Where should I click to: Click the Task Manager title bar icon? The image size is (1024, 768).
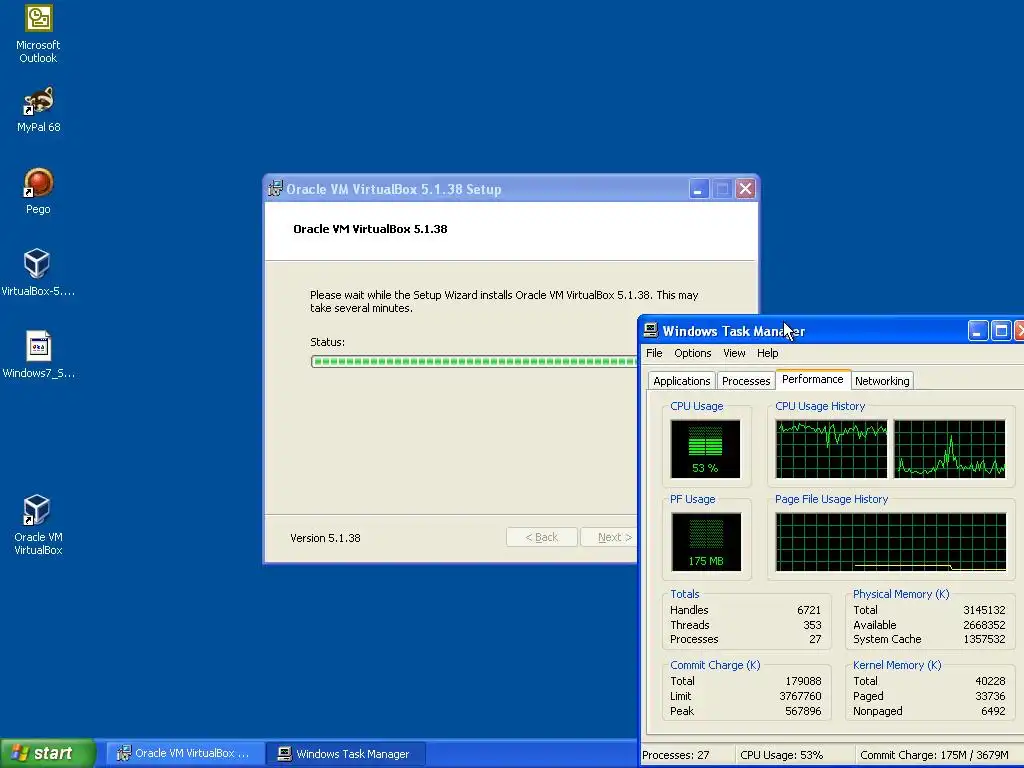[x=651, y=330]
